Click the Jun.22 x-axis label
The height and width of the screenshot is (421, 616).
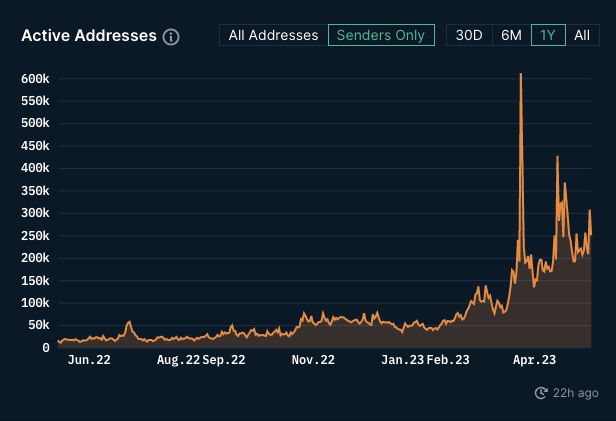coord(89,360)
